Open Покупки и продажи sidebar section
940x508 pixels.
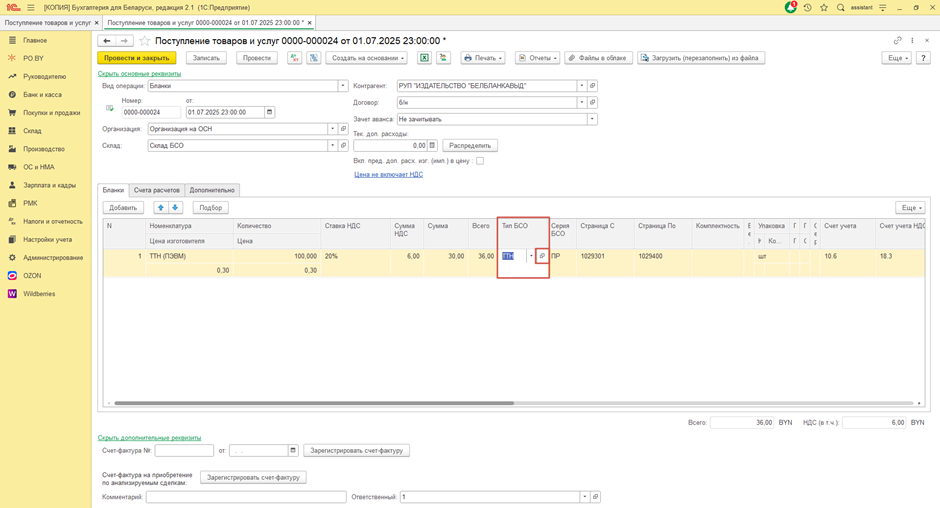52,113
